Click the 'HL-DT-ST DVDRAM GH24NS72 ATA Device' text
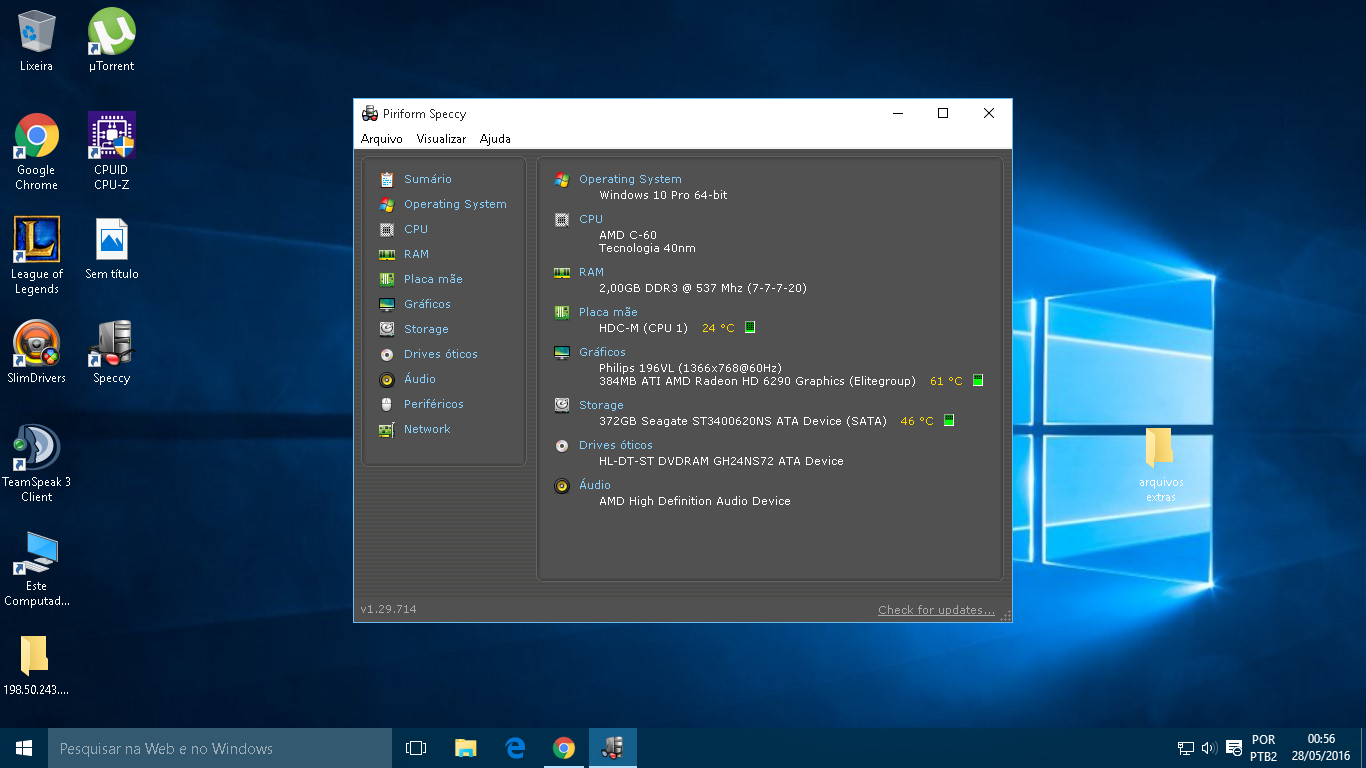Viewport: 1366px width, 768px height. click(x=721, y=461)
